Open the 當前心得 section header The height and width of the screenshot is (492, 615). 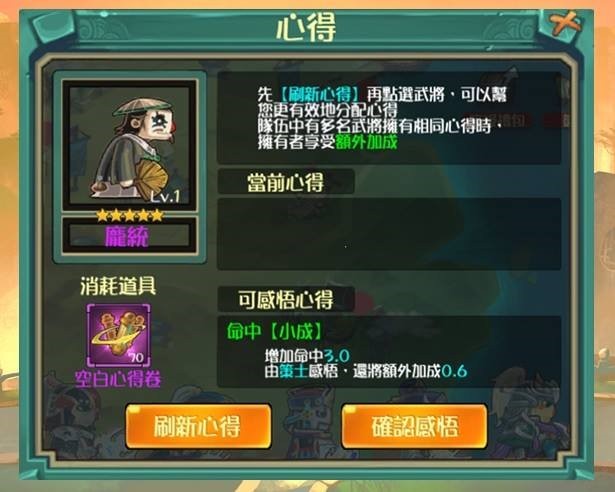pos(286,182)
